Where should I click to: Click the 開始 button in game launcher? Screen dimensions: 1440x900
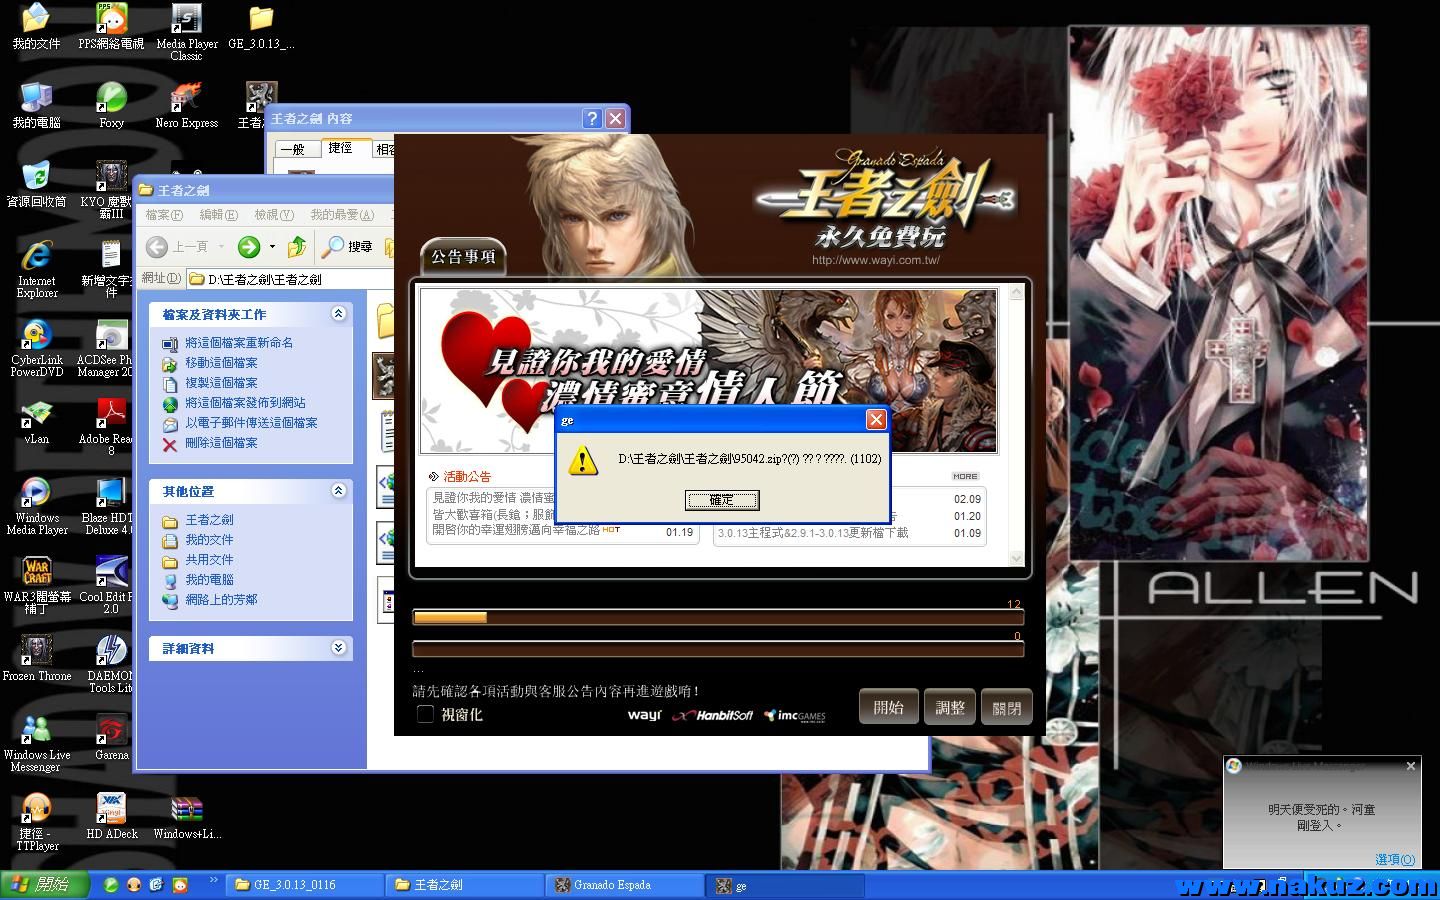tap(888, 708)
